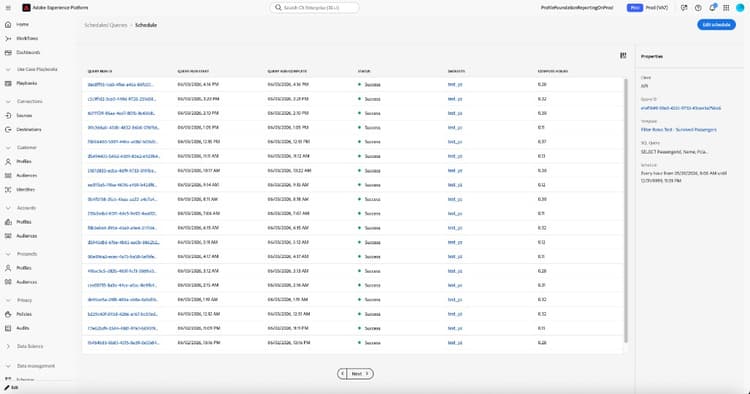Open the Template link in Properties
The image size is (750, 394).
(x=679, y=130)
